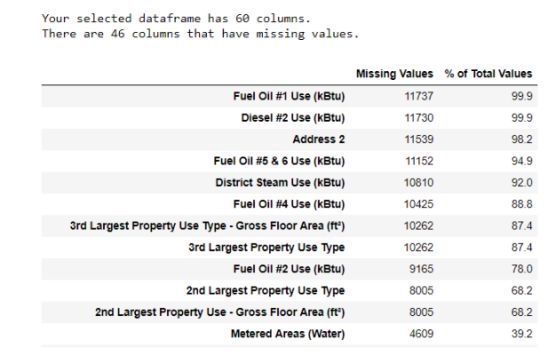554x364 pixels.
Task: Click the Missing Values column header
Action: point(394,74)
